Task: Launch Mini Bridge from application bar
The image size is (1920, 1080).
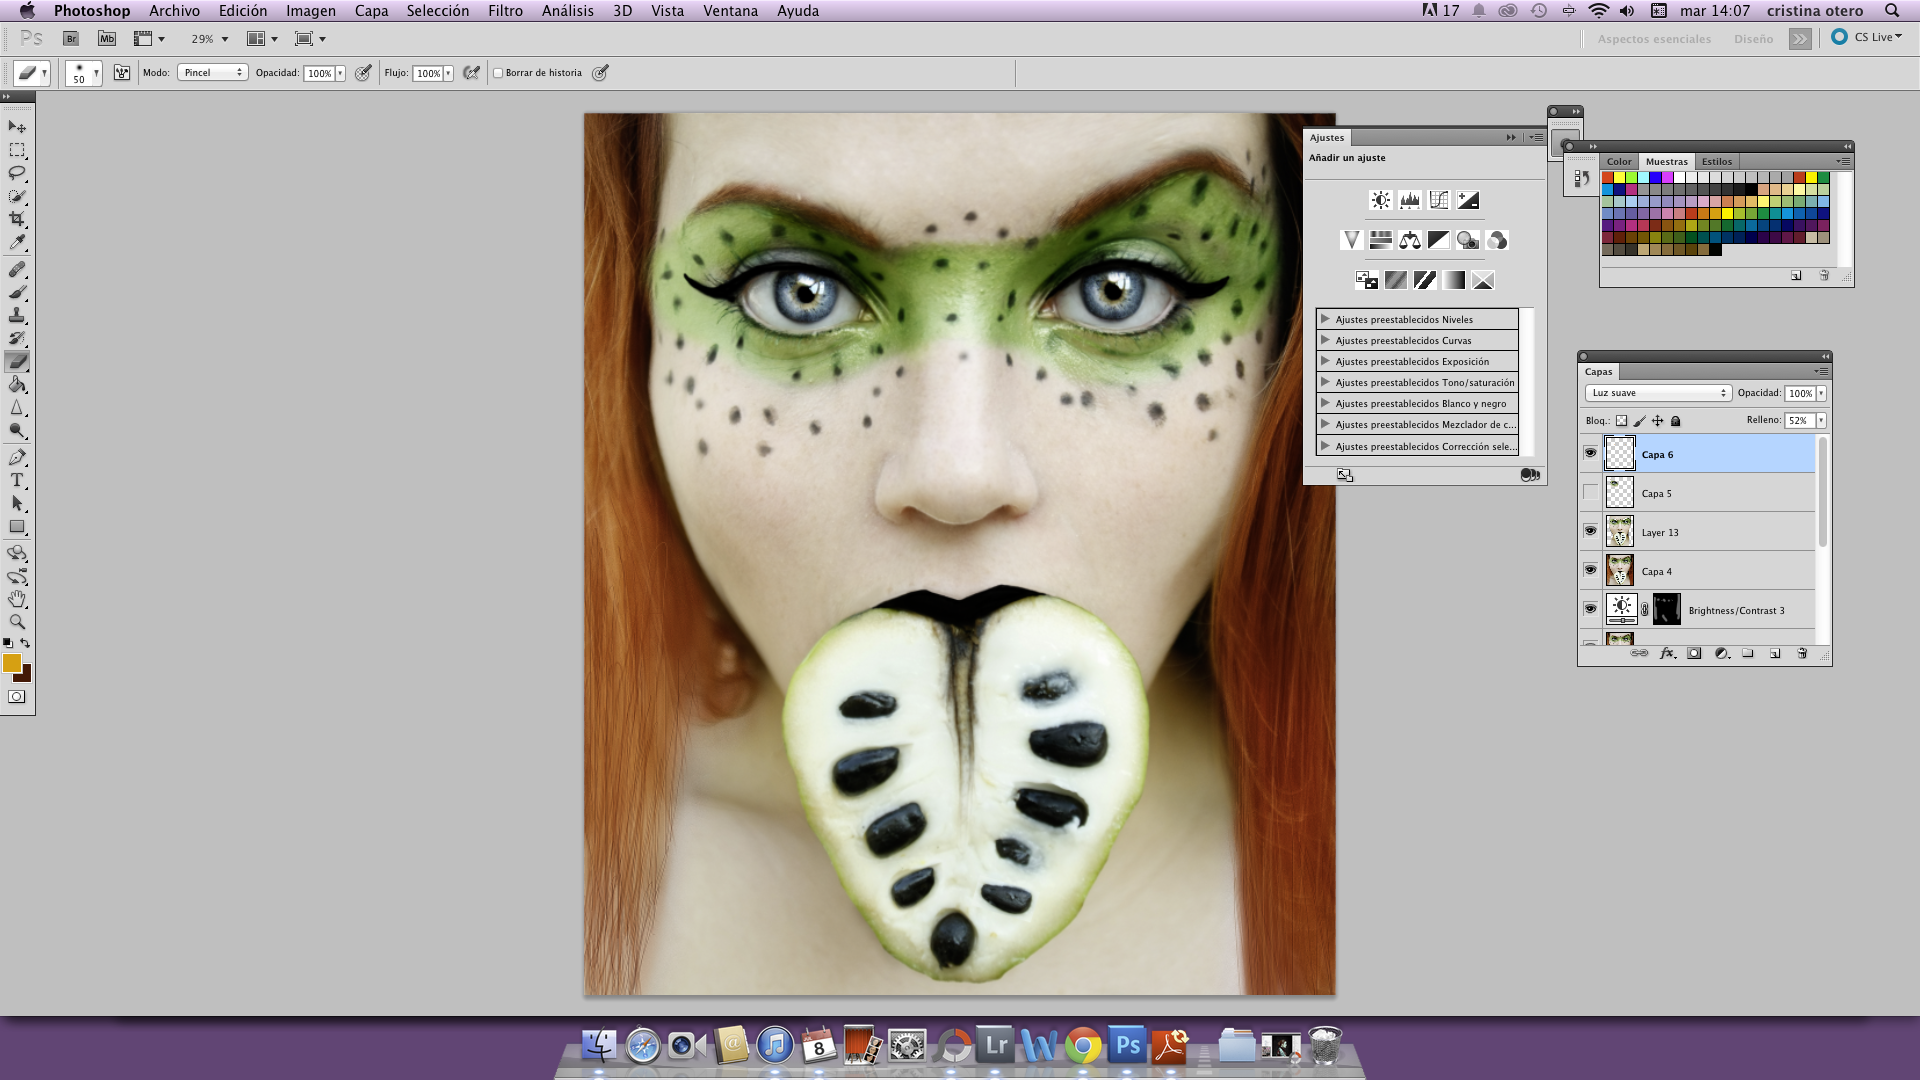Action: 107,38
